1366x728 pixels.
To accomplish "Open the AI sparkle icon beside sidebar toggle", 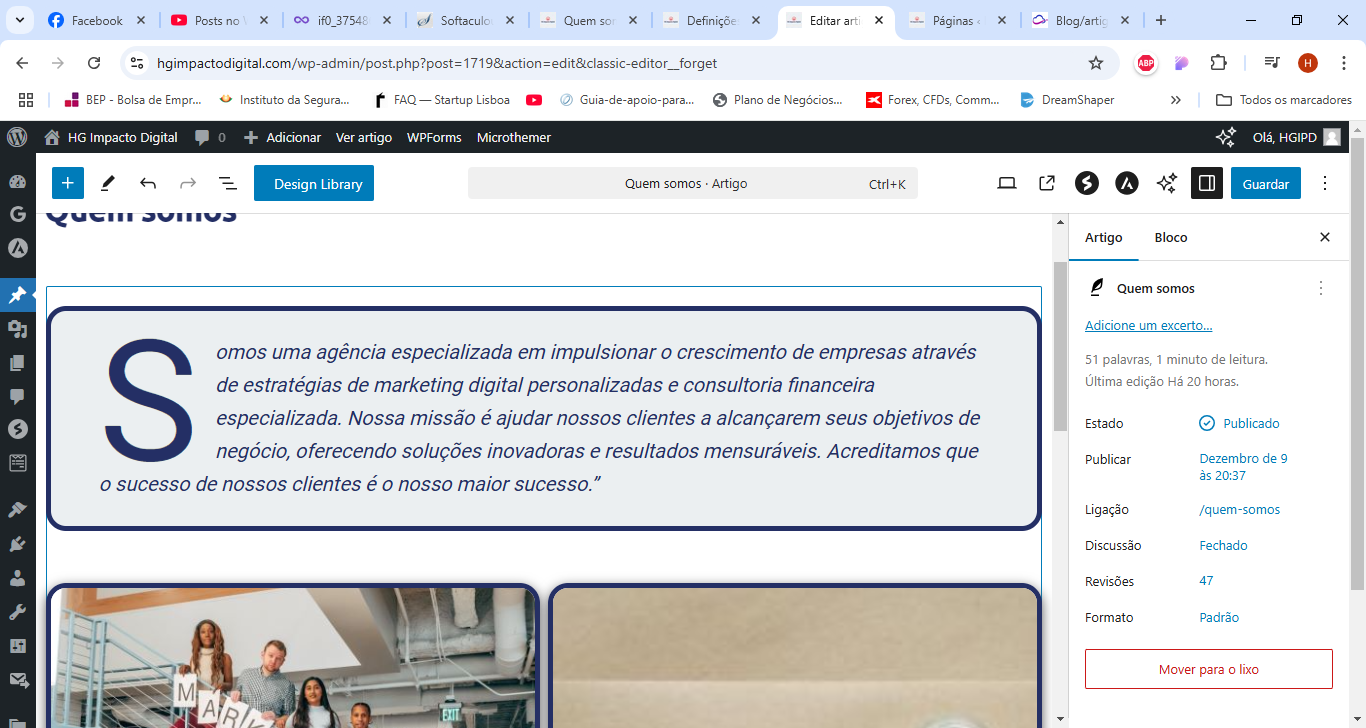I will (1167, 183).
